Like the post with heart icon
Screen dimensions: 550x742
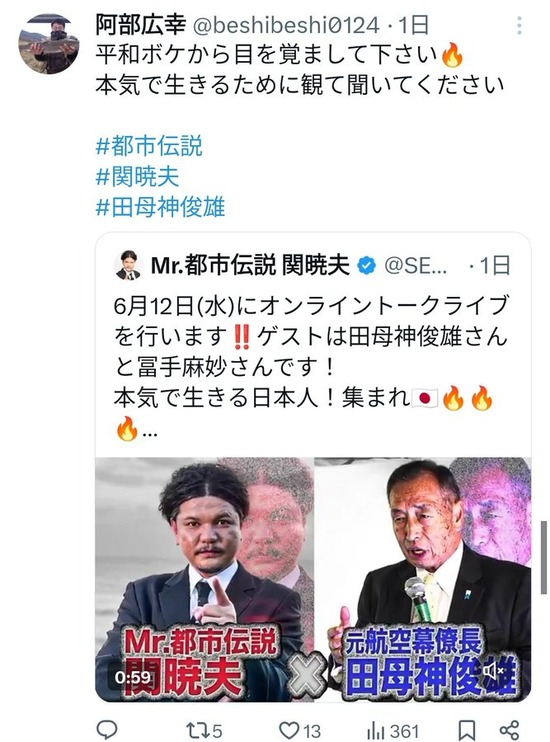pyautogui.click(x=300, y=730)
